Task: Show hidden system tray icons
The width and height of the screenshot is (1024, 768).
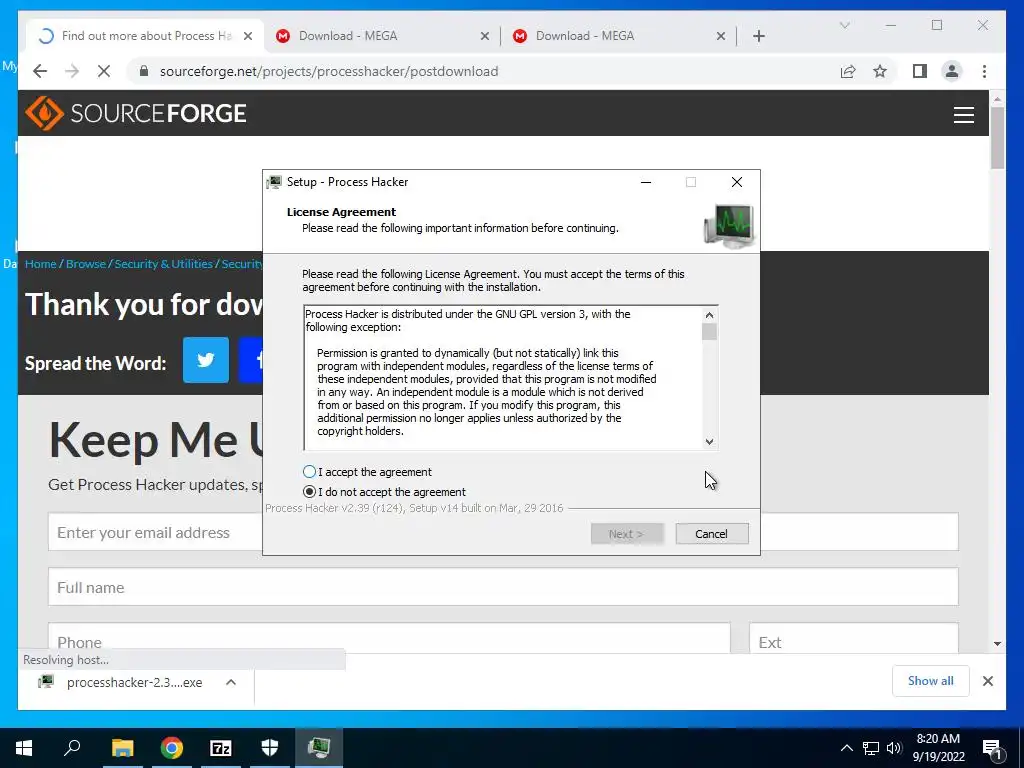Action: (846, 748)
